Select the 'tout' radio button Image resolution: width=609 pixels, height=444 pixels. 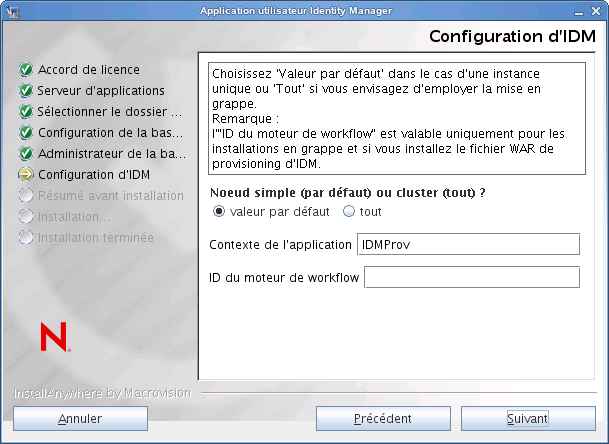(349, 211)
